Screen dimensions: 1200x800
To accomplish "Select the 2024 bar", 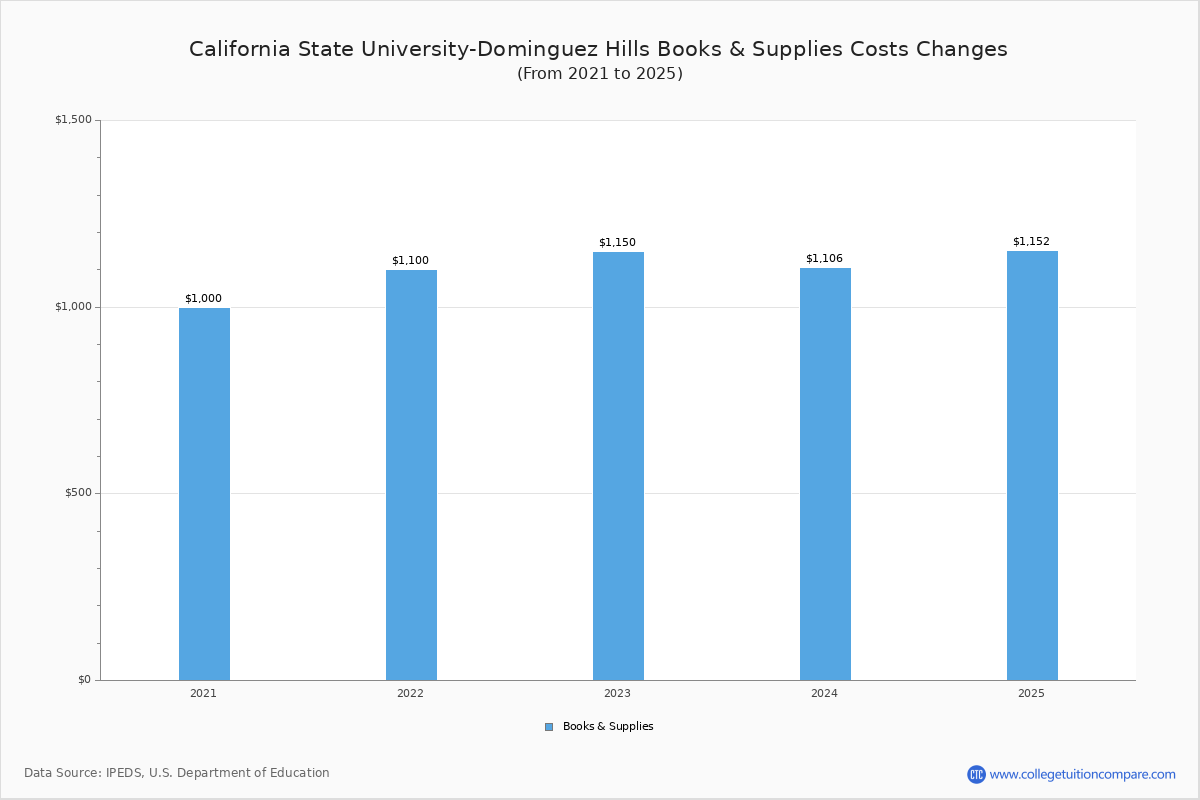I will pos(825,474).
